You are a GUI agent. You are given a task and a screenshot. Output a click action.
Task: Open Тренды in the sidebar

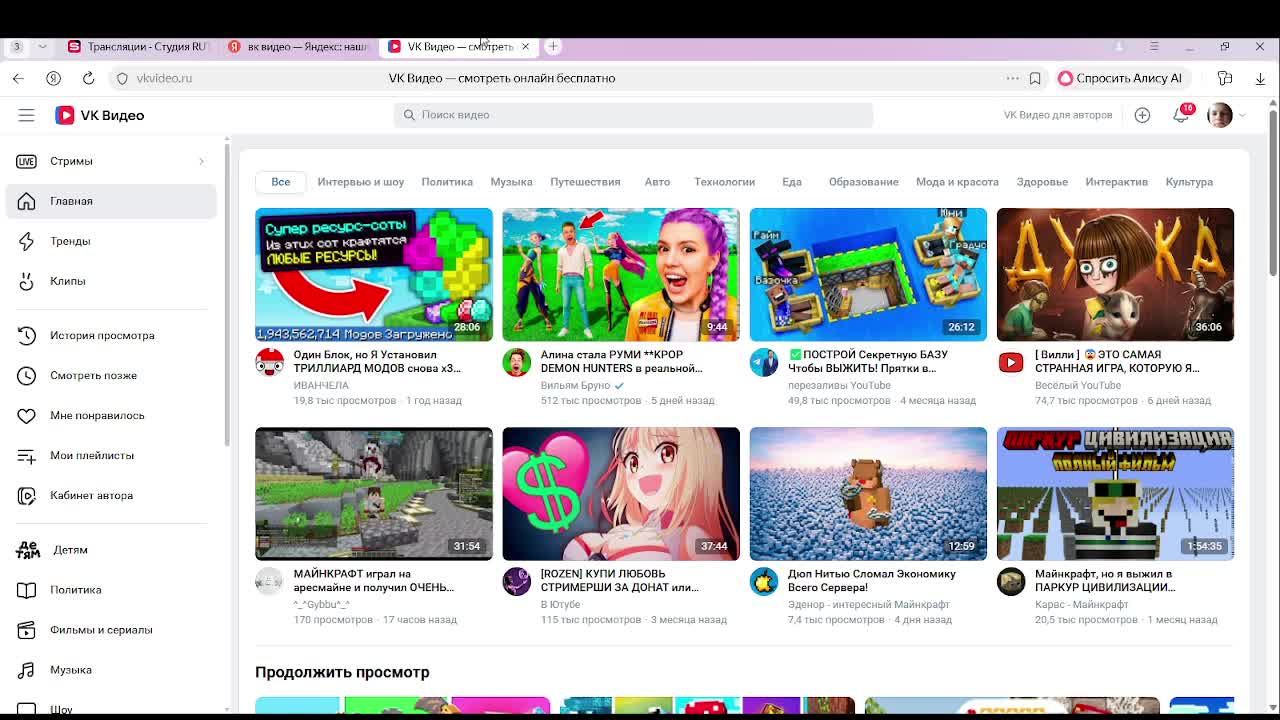point(111,241)
